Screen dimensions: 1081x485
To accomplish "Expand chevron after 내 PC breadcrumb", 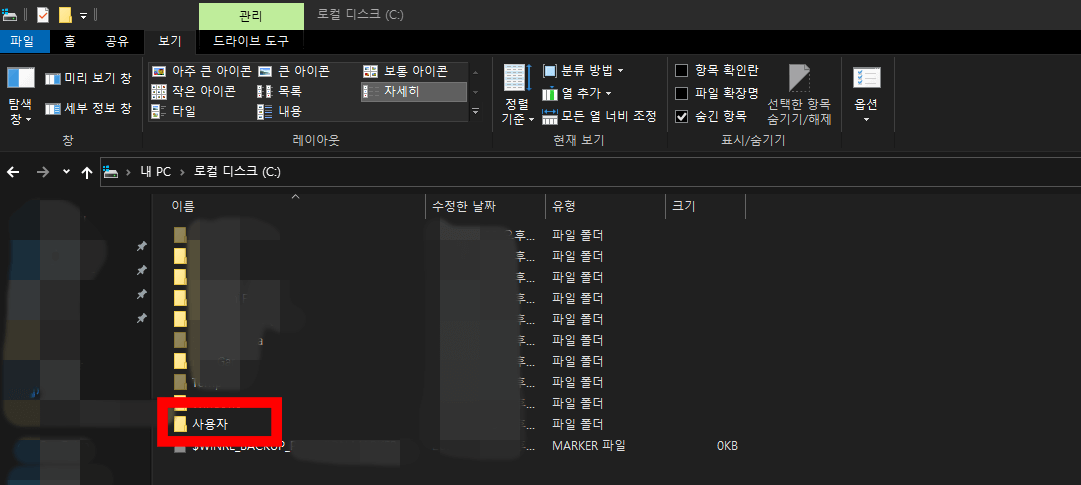I will point(183,172).
